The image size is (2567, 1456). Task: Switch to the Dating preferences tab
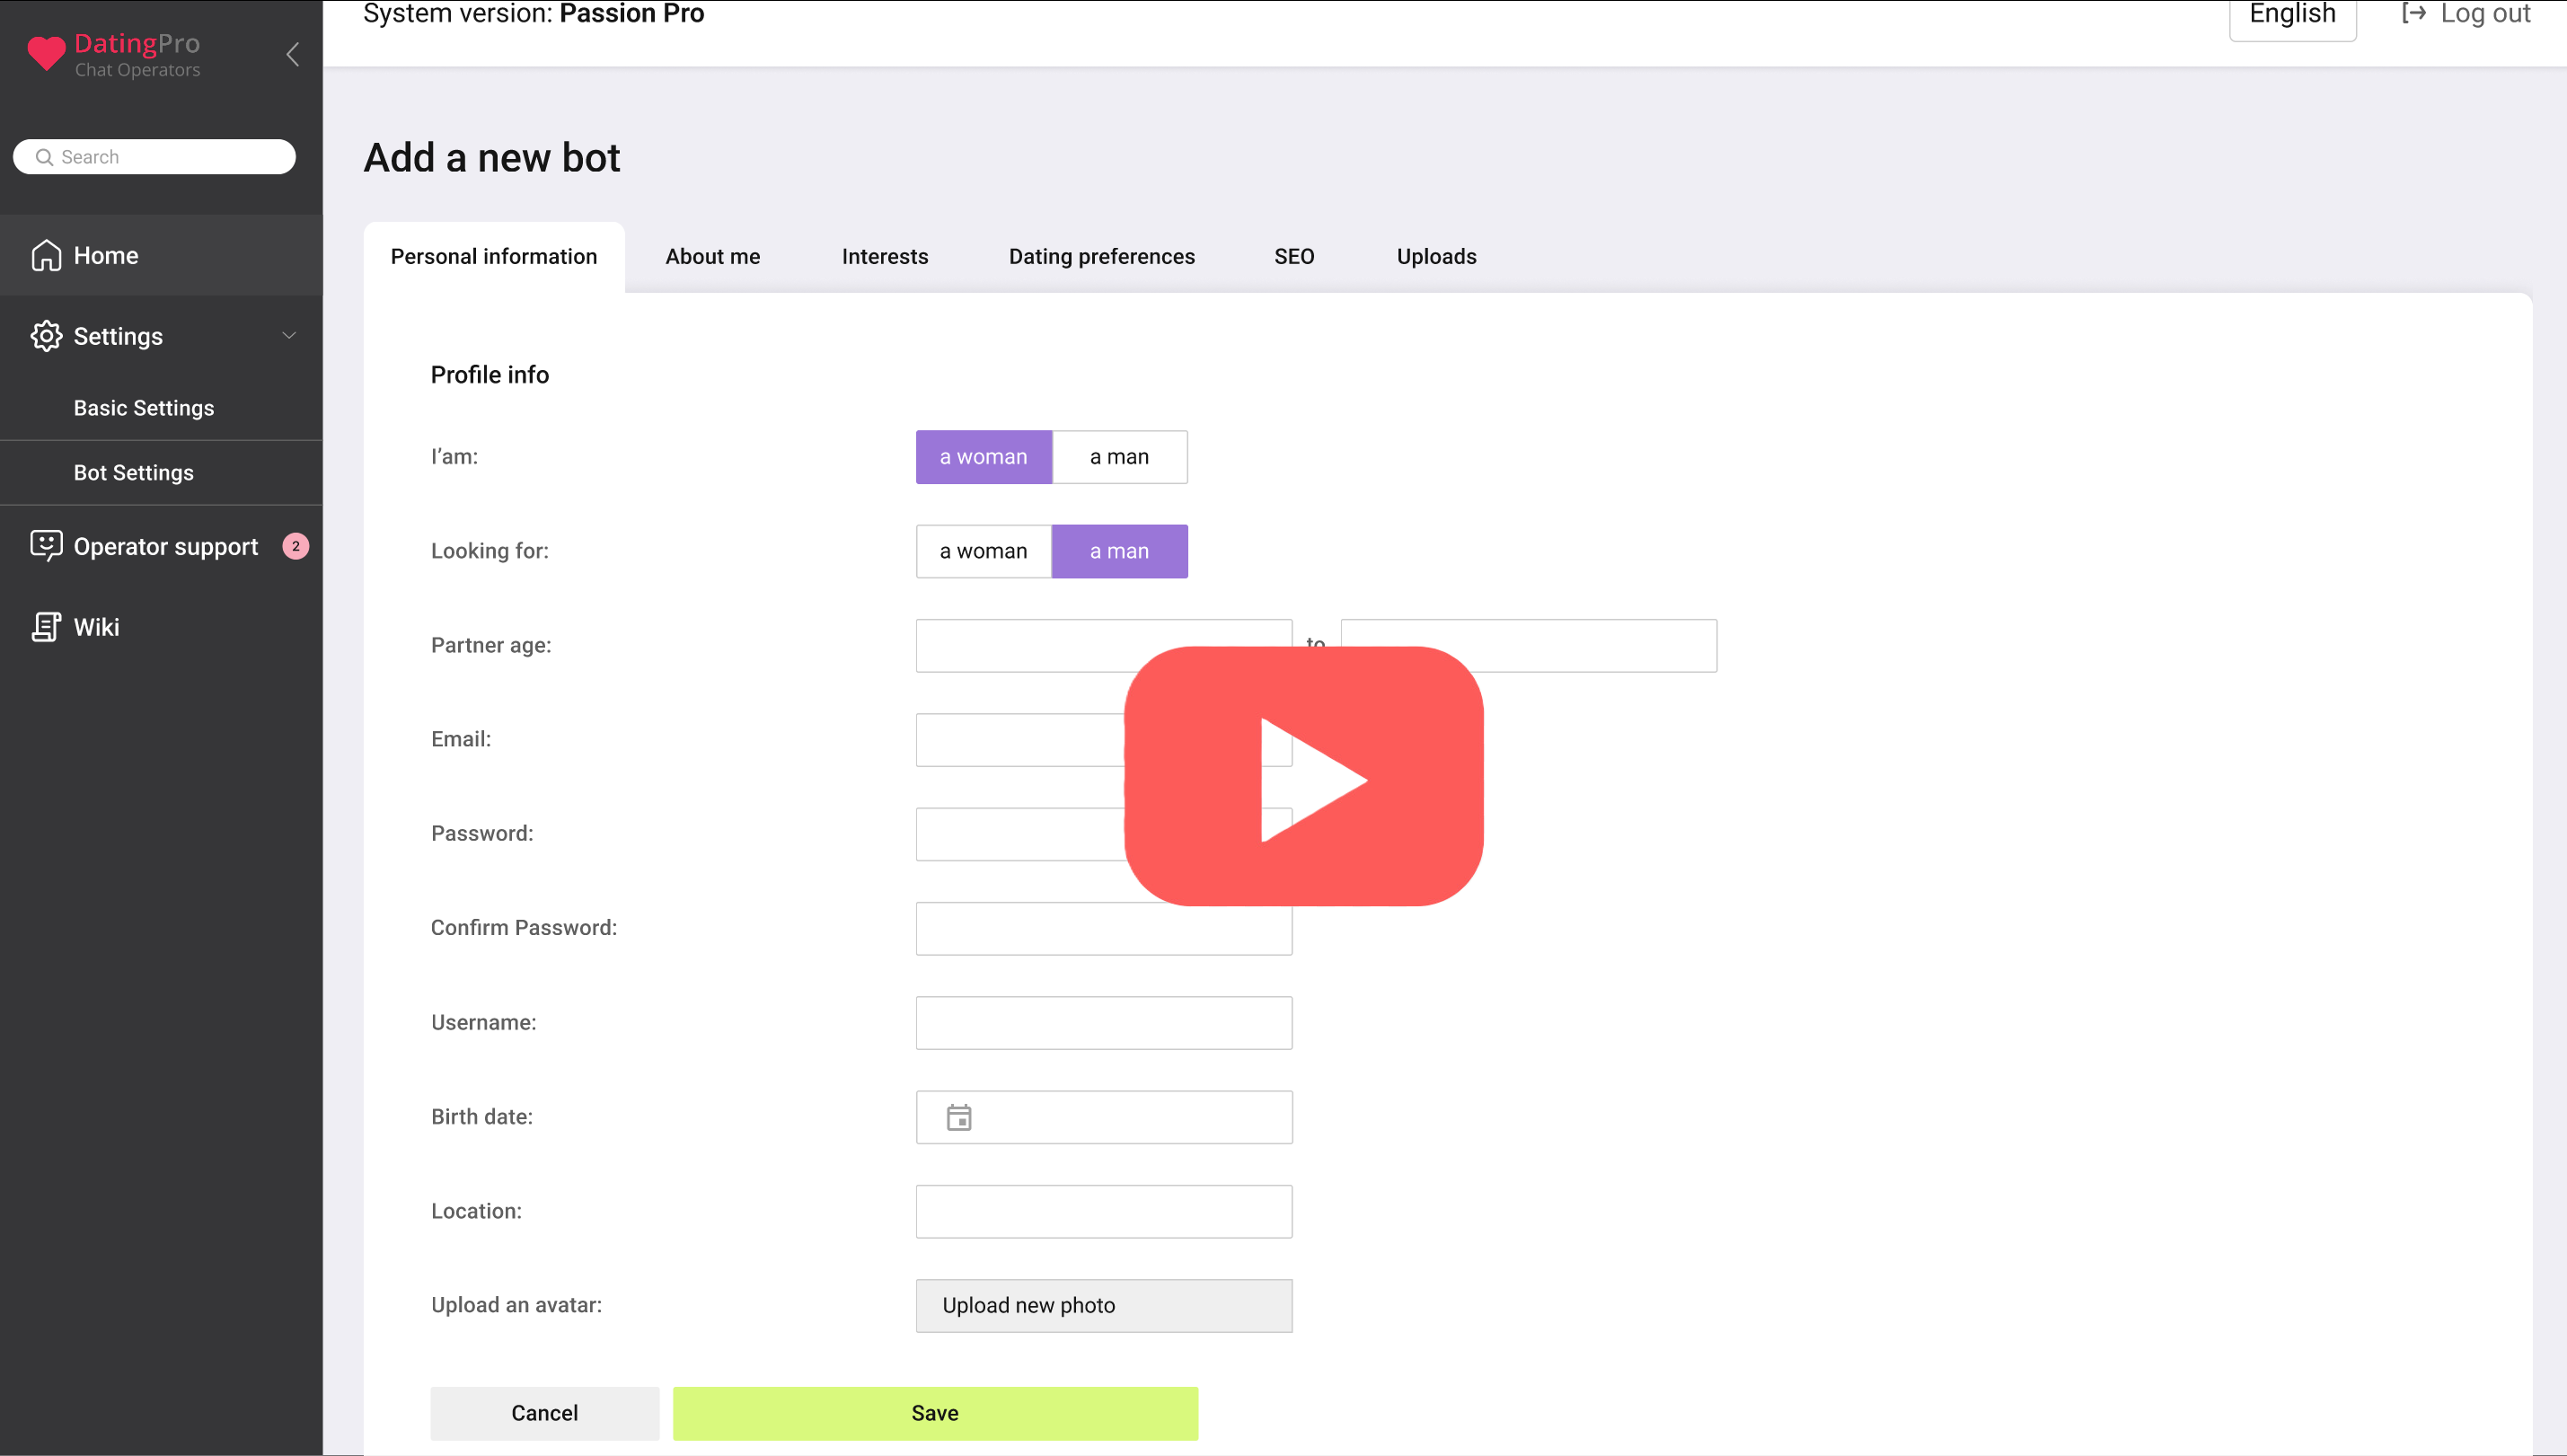click(1101, 257)
